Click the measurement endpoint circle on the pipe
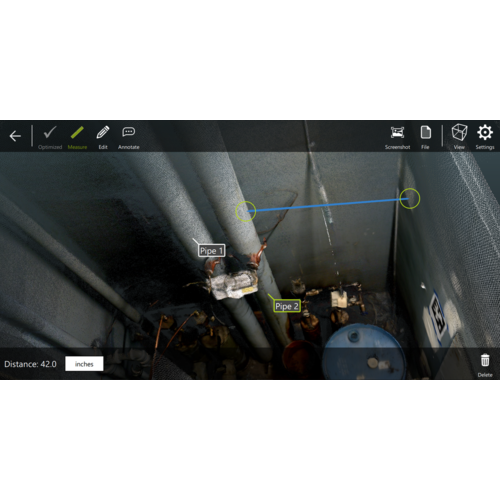 click(x=246, y=211)
